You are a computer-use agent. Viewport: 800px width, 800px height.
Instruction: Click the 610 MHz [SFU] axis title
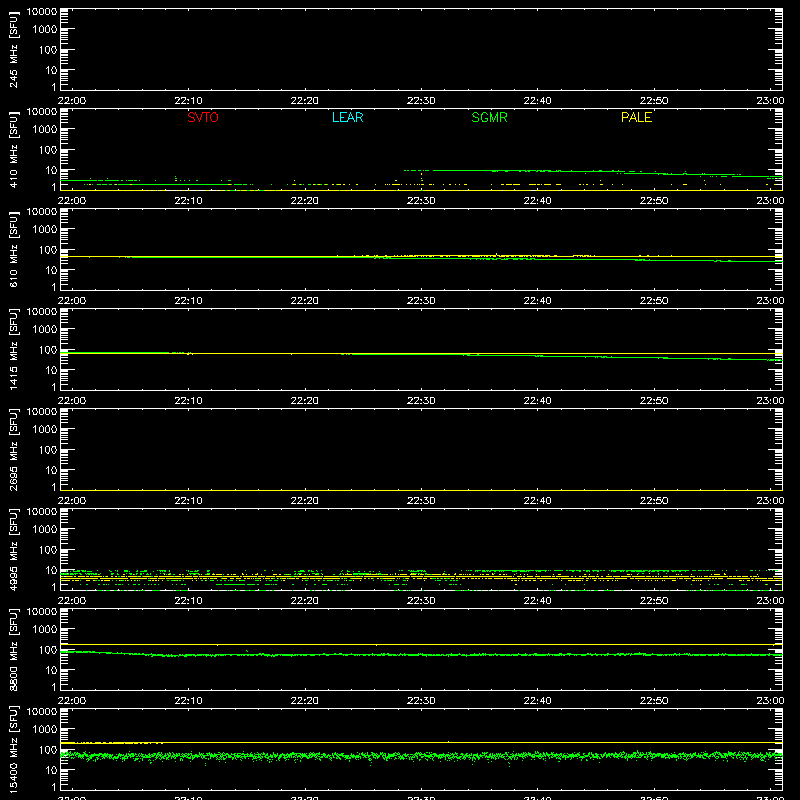(13, 249)
